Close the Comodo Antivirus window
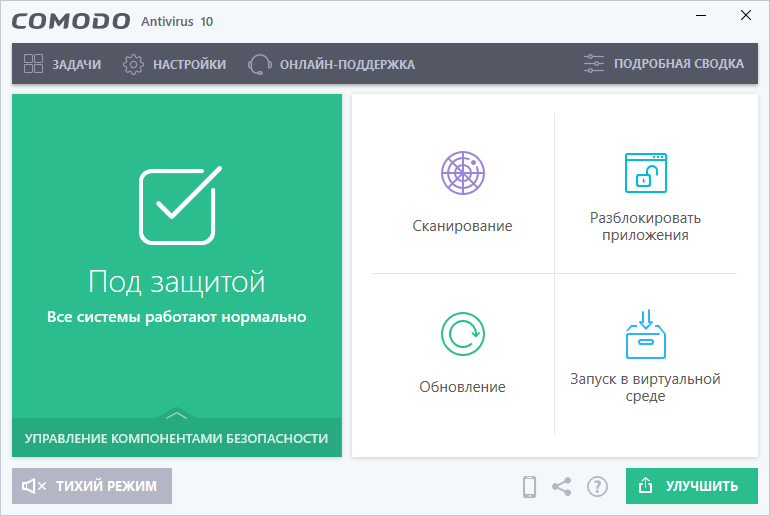The image size is (770, 516). (x=746, y=16)
